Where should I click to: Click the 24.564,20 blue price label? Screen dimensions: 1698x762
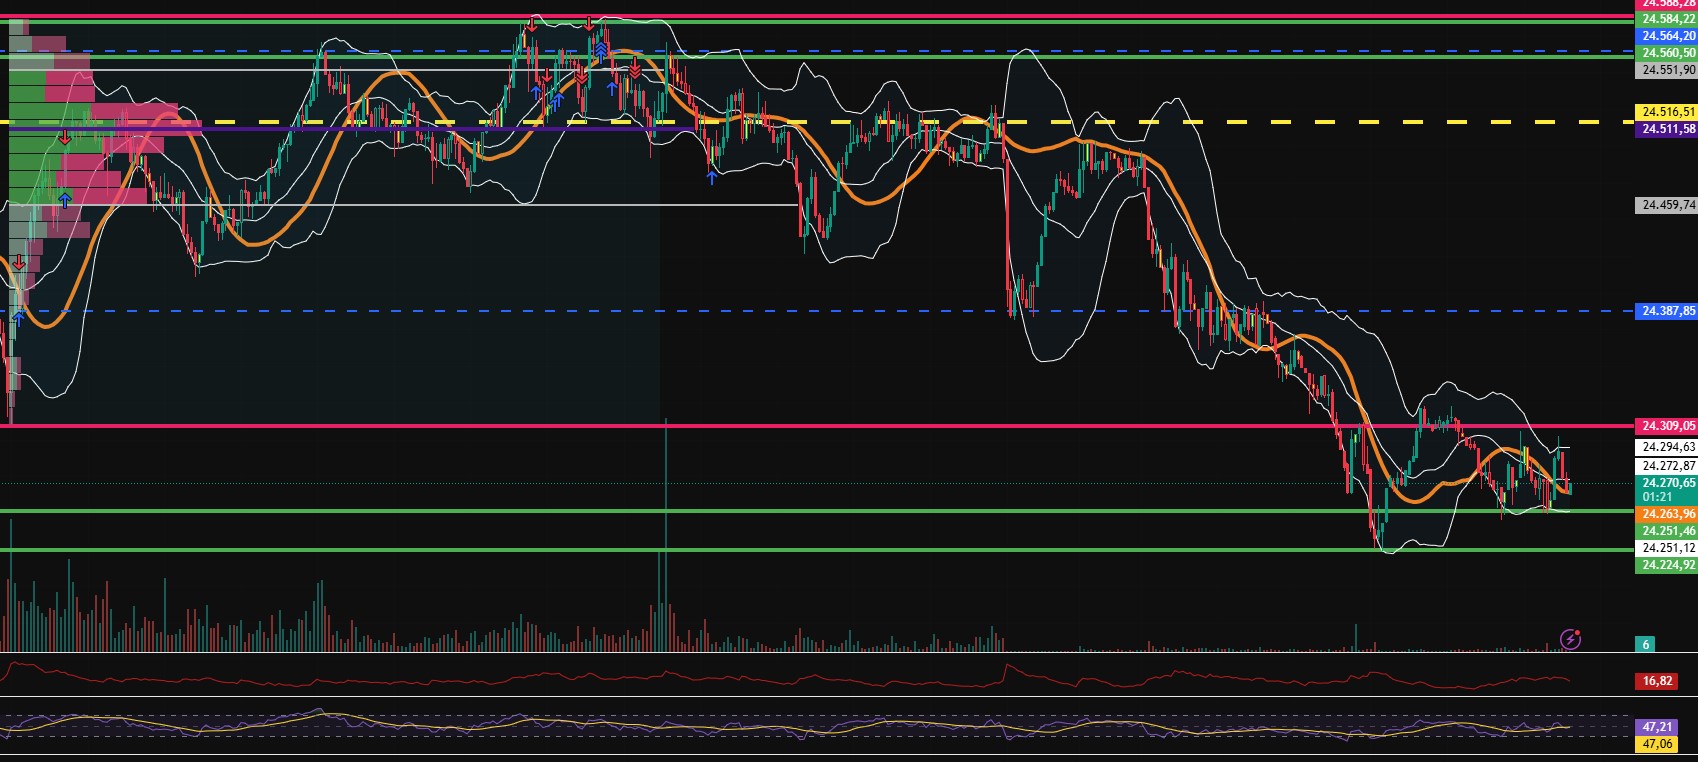[1667, 36]
